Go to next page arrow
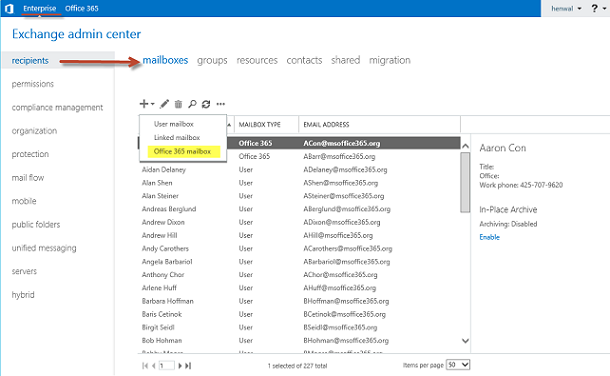 pyautogui.click(x=180, y=366)
